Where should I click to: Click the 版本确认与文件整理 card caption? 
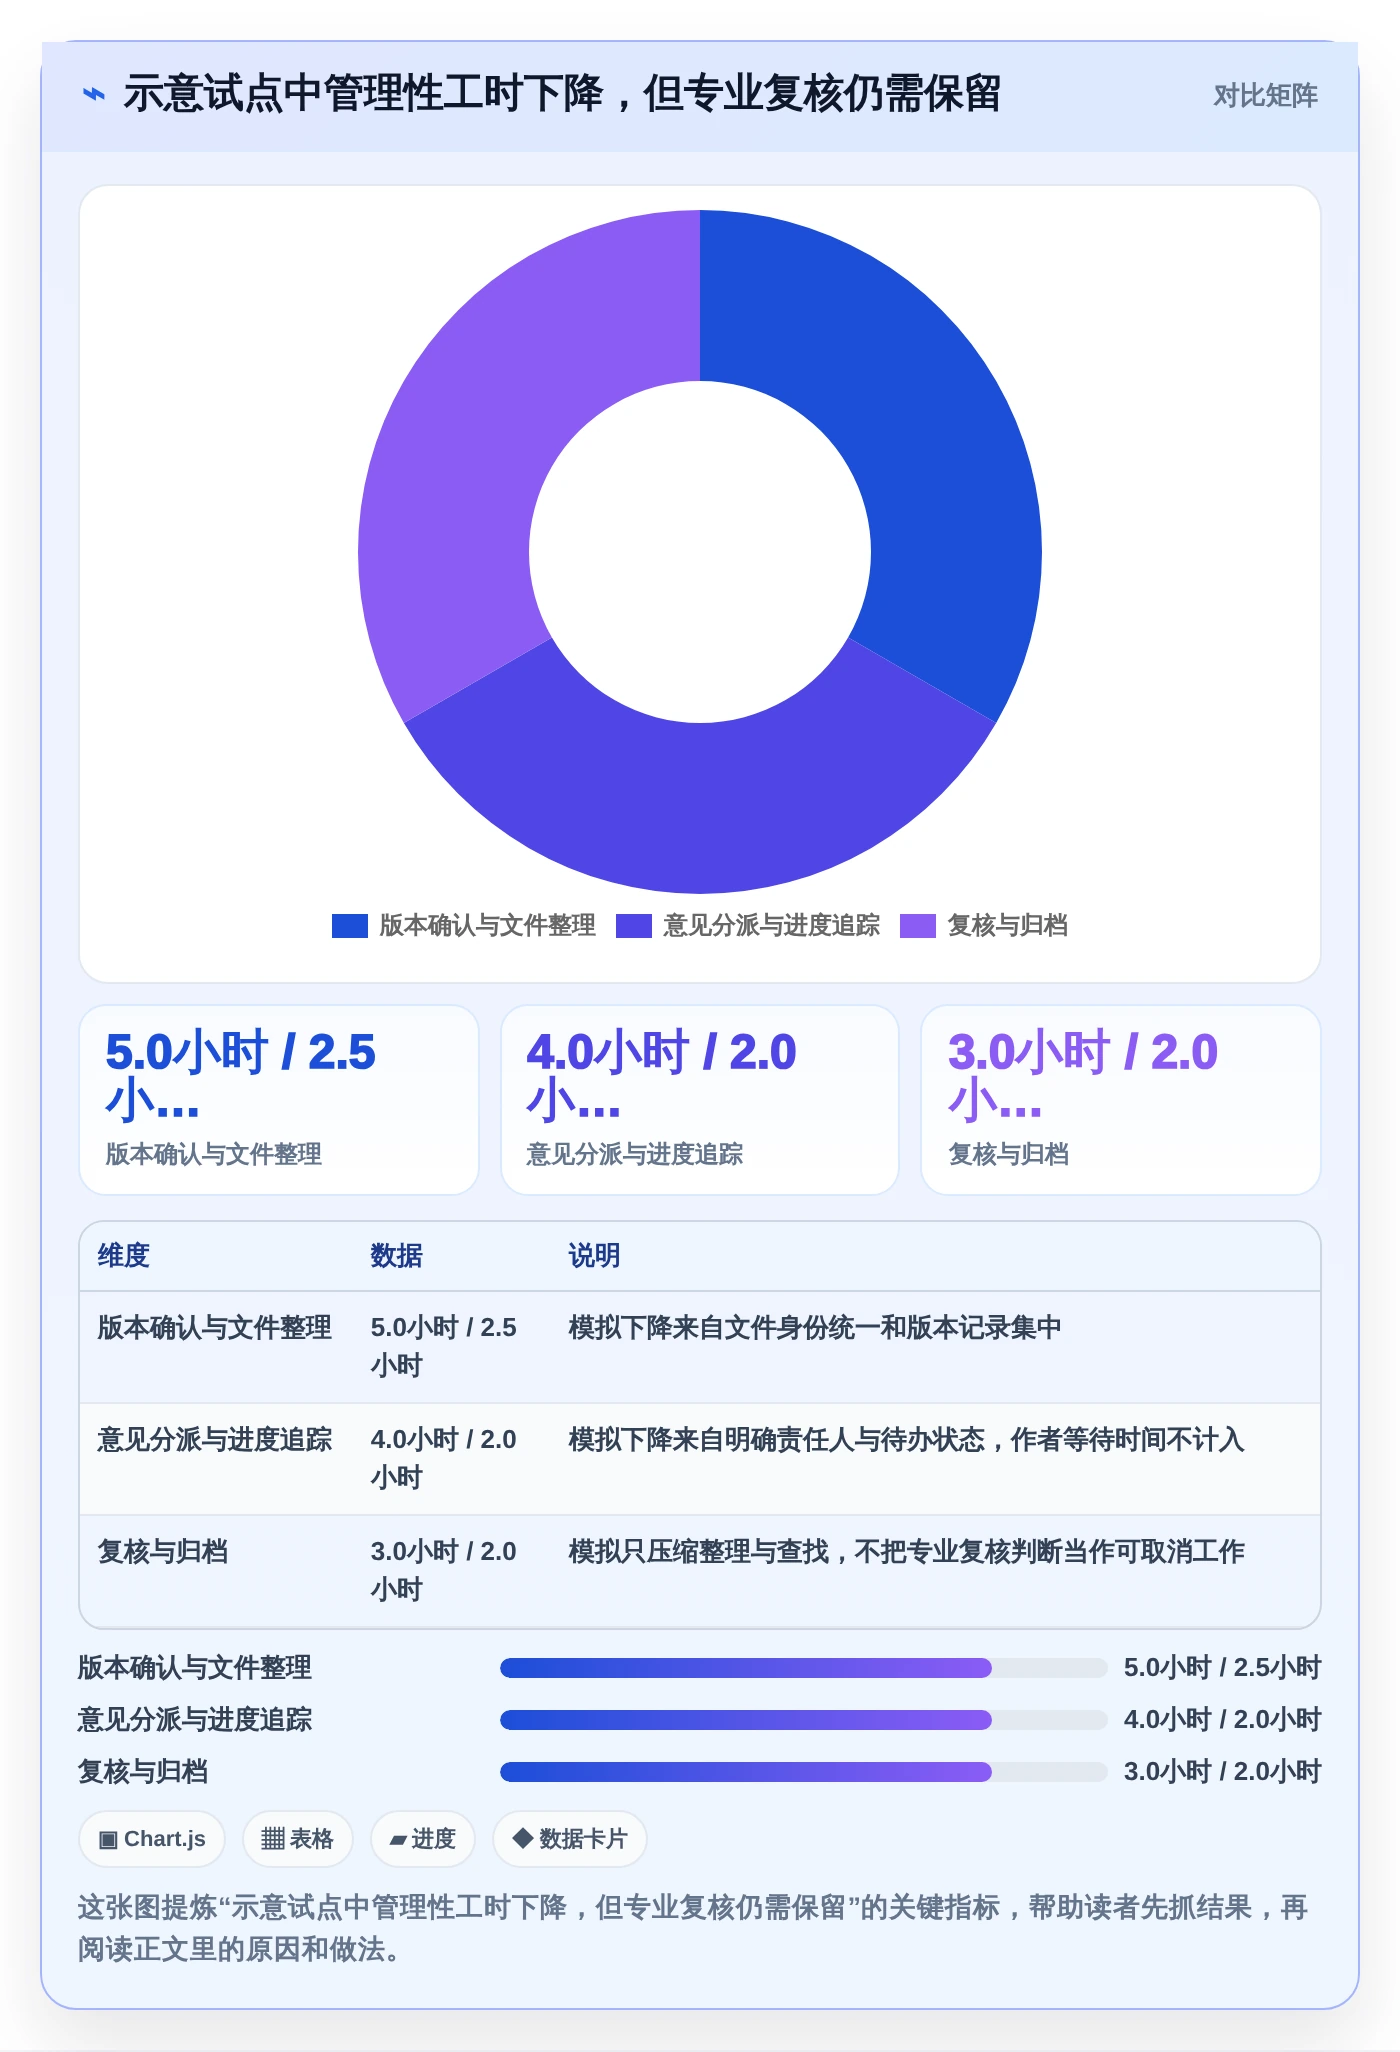(x=214, y=1154)
